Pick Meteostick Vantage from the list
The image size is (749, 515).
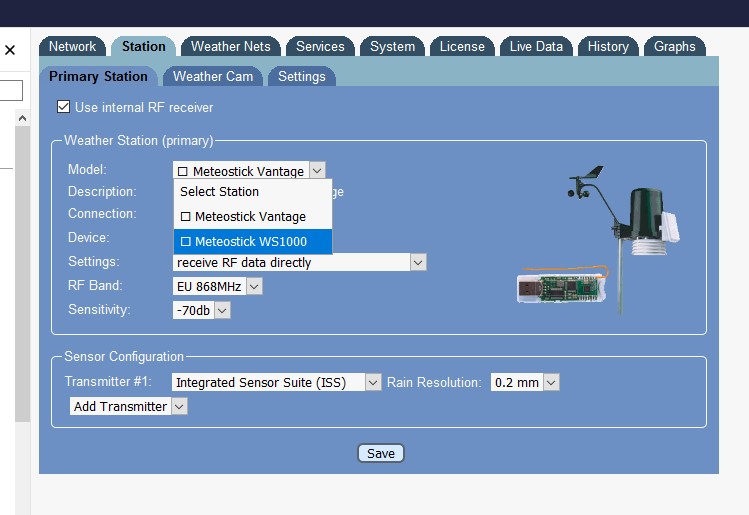coord(253,216)
